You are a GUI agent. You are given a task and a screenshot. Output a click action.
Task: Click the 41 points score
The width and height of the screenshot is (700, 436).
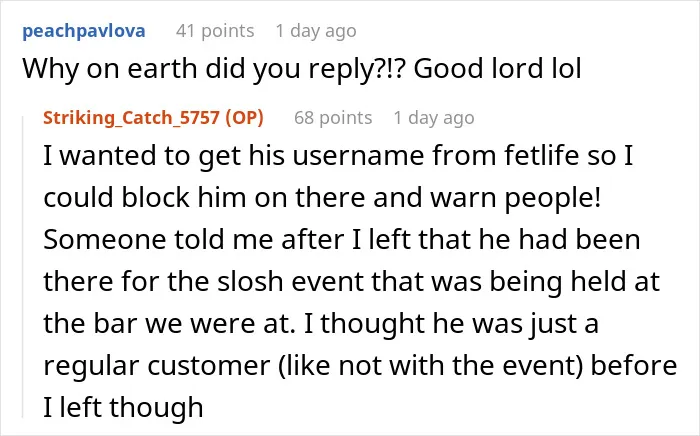pos(215,31)
